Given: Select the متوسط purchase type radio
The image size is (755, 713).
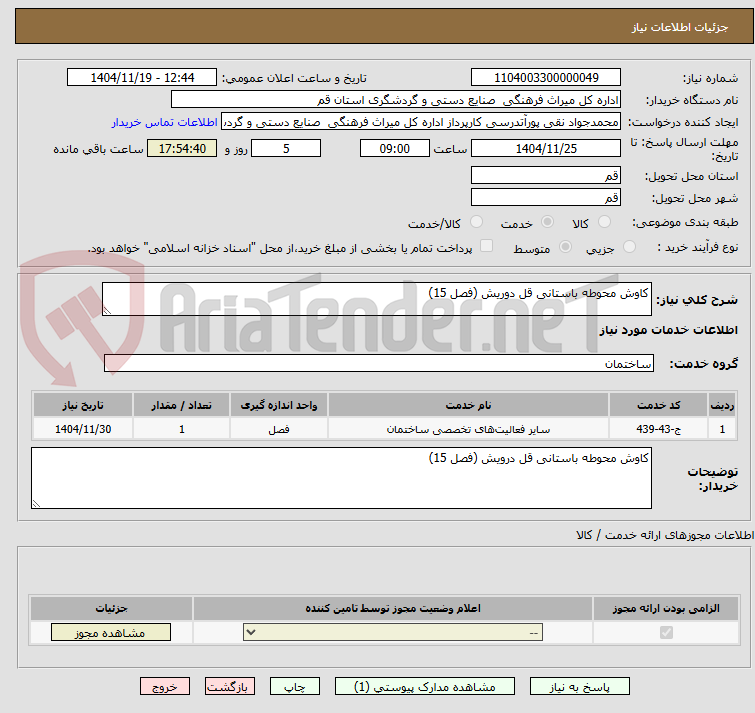Looking at the screenshot, I should point(565,247).
